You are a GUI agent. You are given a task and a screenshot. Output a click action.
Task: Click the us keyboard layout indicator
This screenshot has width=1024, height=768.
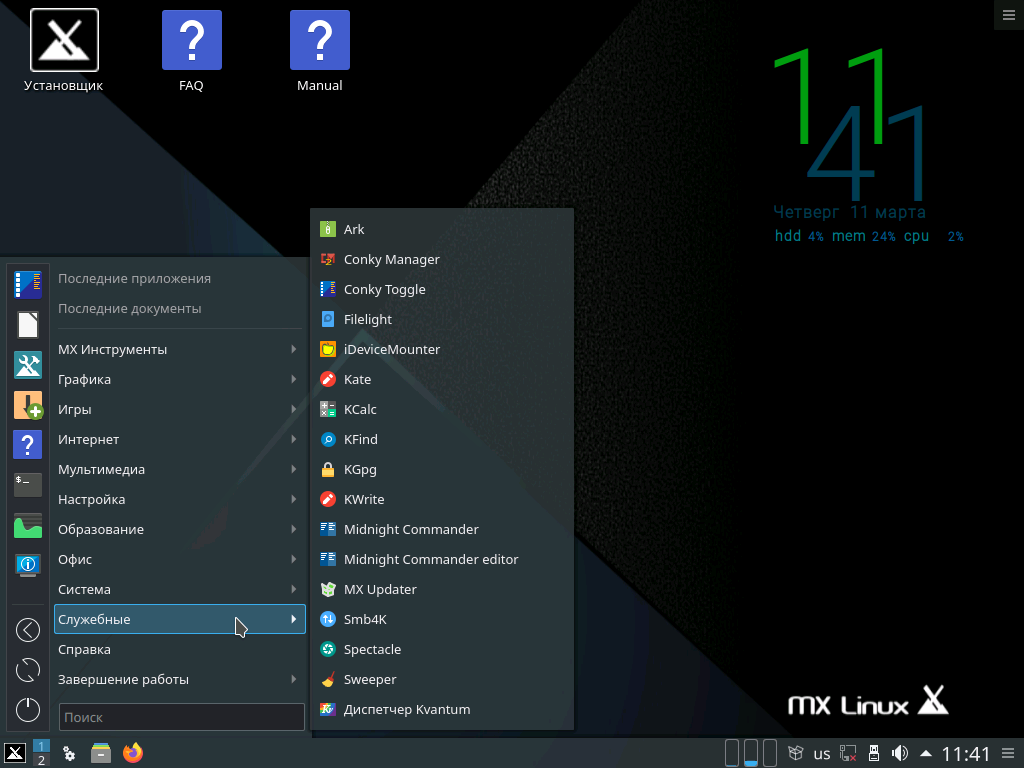coord(822,754)
